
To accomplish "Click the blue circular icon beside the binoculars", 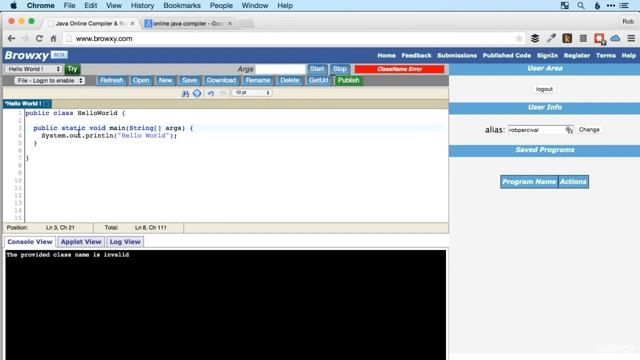I will point(197,93).
